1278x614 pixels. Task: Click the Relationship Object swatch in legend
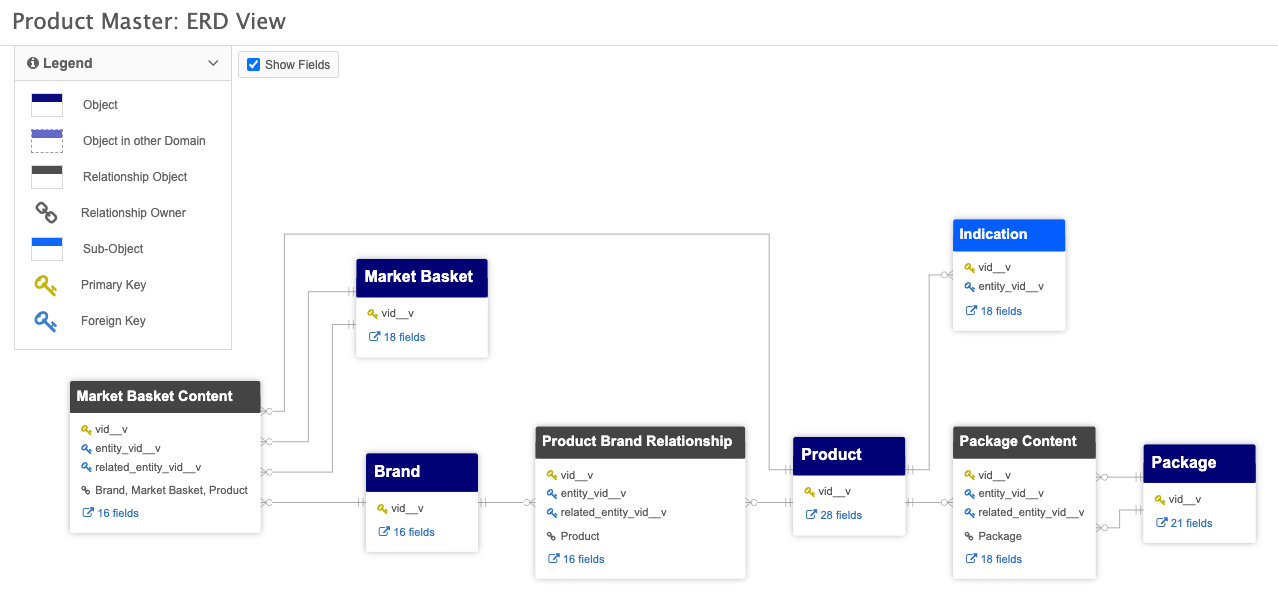click(47, 177)
